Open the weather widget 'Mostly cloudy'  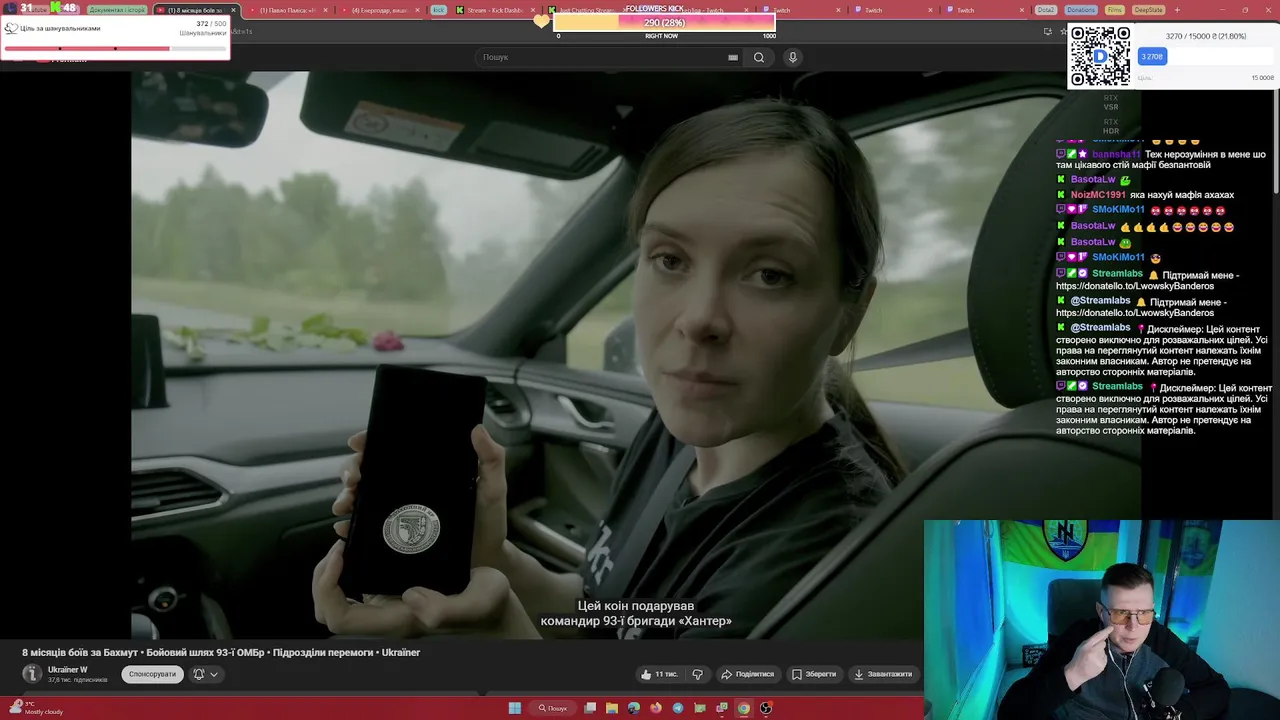point(36,708)
